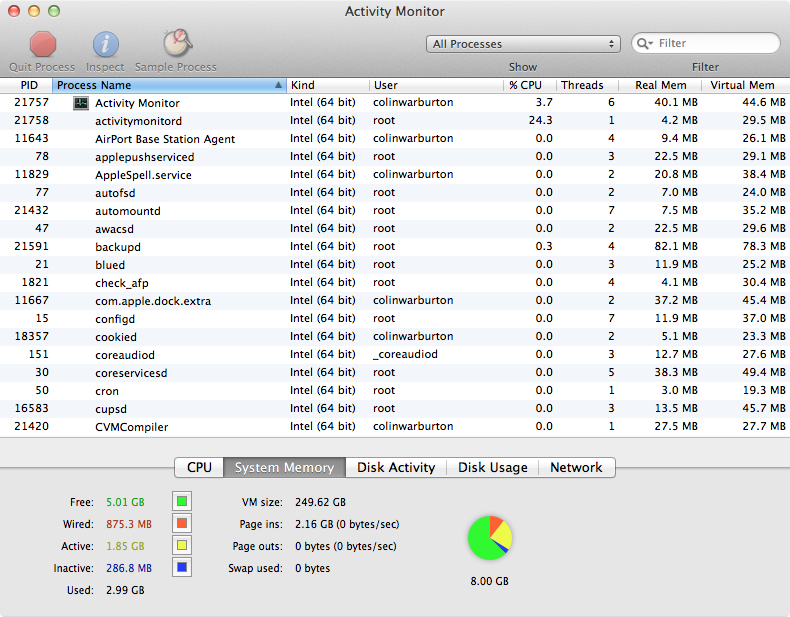Screen dimensions: 790x617
Task: Click the 1.85 GB active memory value
Action: 125,546
